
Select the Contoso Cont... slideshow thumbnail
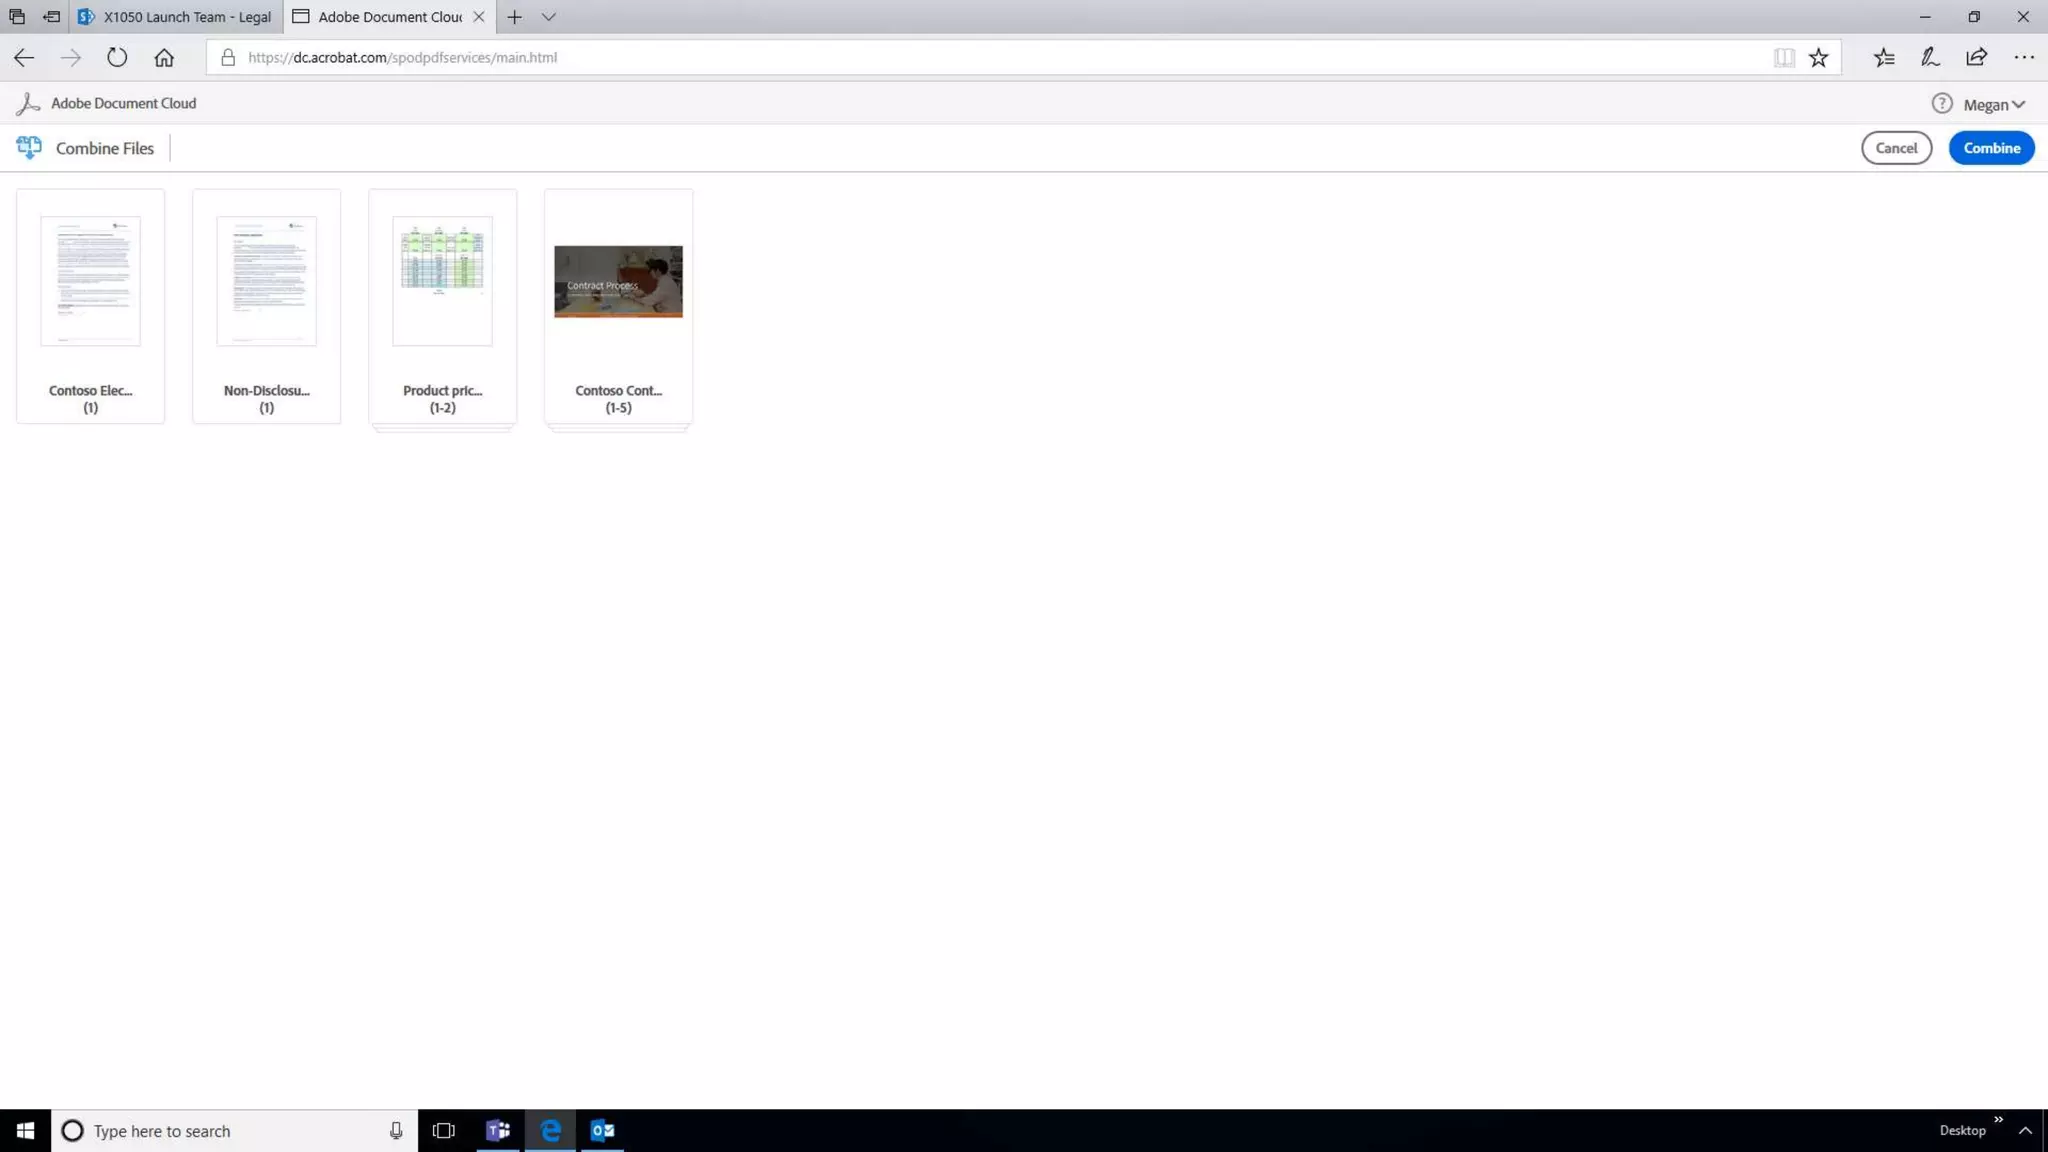point(618,282)
